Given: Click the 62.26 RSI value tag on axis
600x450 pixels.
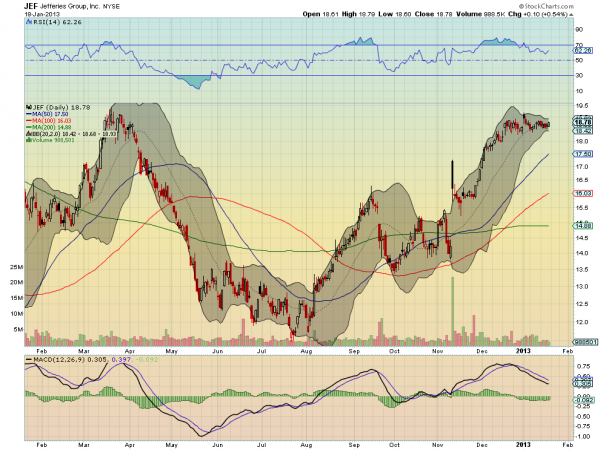Looking at the screenshot, I should pyautogui.click(x=583, y=51).
